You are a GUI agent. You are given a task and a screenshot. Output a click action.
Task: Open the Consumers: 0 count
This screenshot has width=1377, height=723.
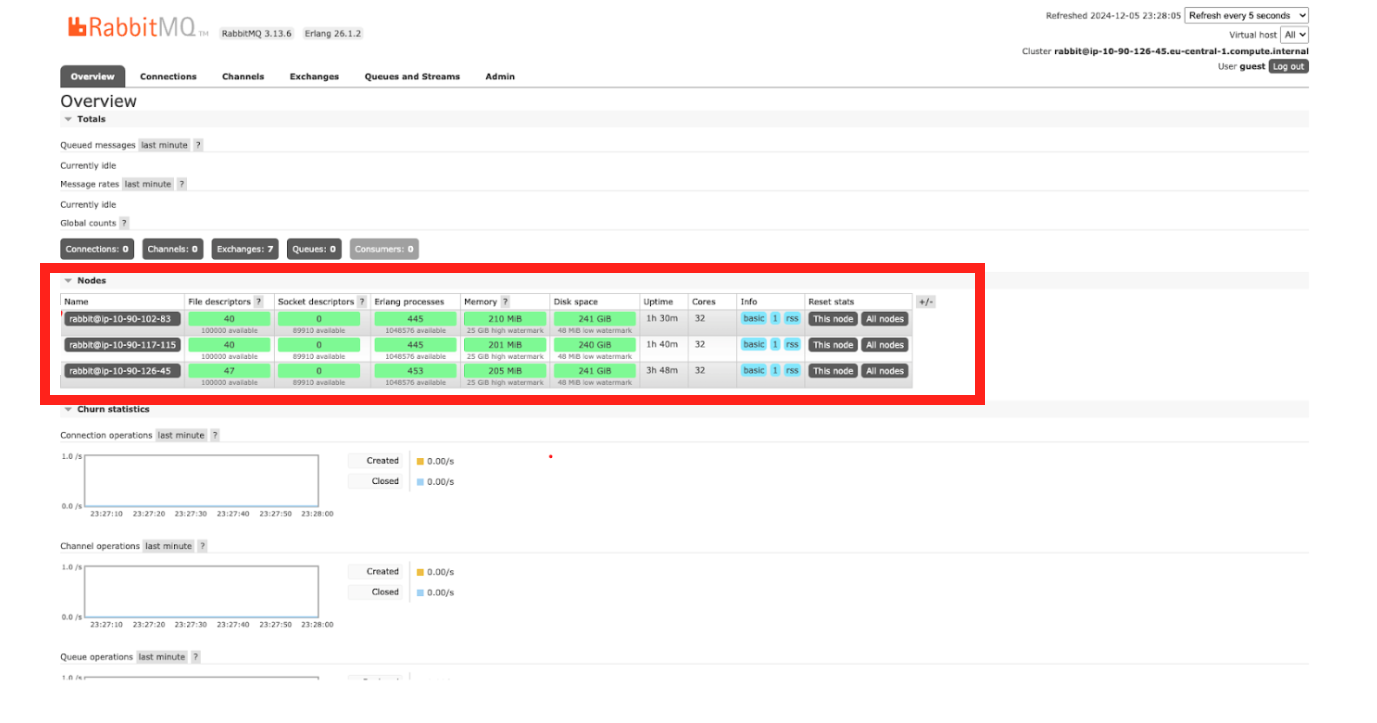tap(384, 249)
